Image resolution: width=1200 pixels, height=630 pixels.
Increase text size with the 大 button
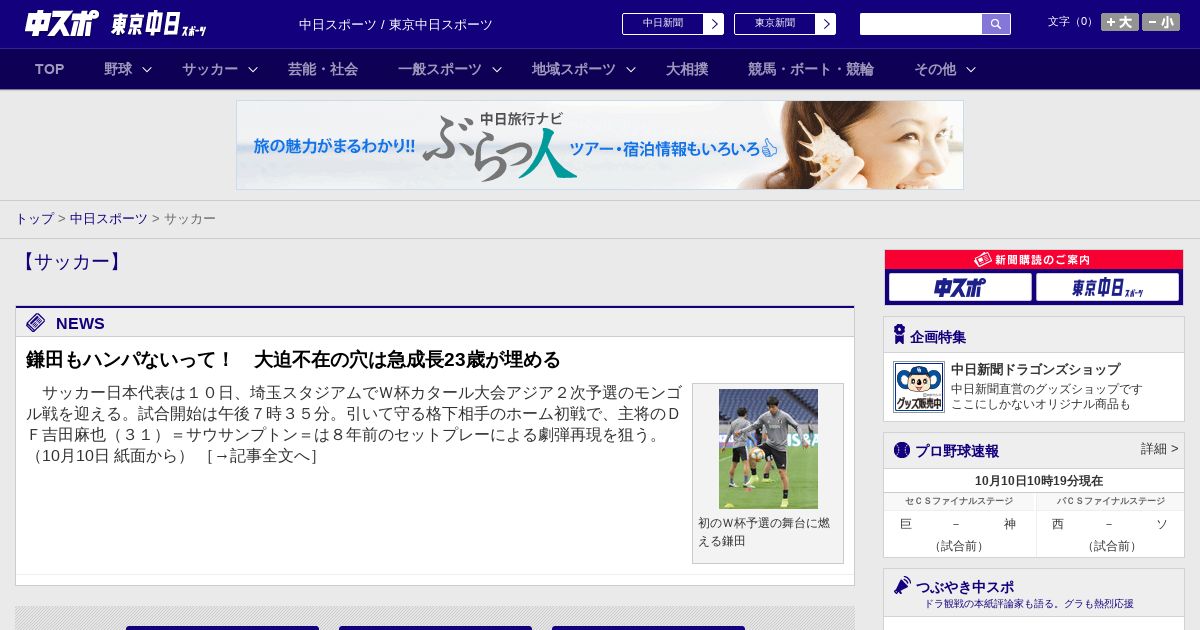pyautogui.click(x=1119, y=22)
